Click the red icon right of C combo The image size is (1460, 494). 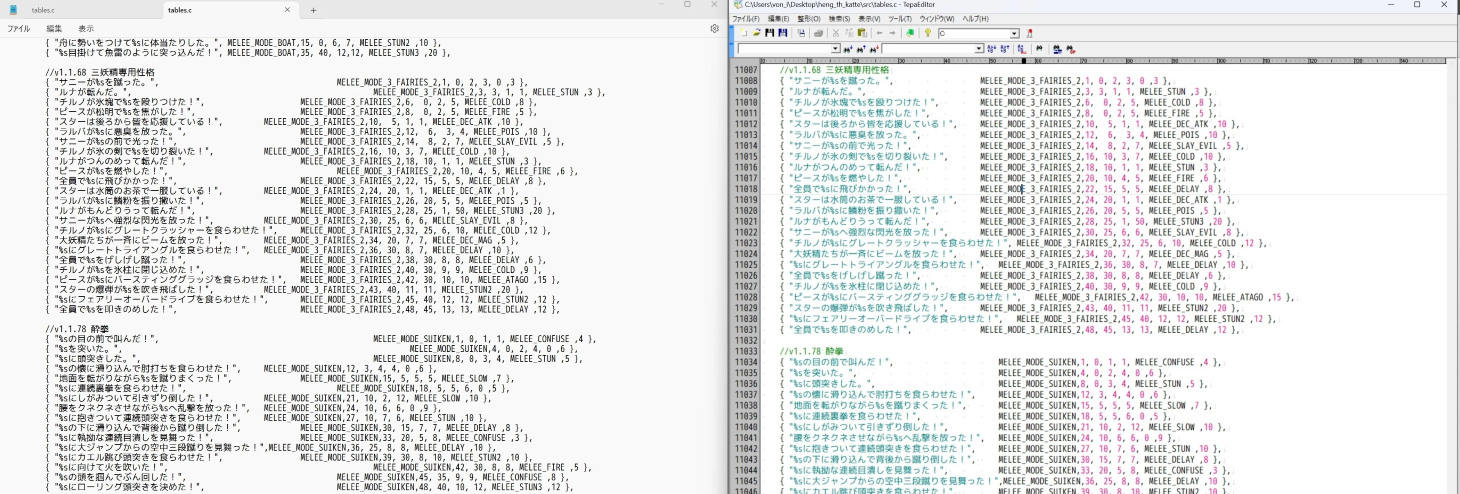tap(1029, 33)
